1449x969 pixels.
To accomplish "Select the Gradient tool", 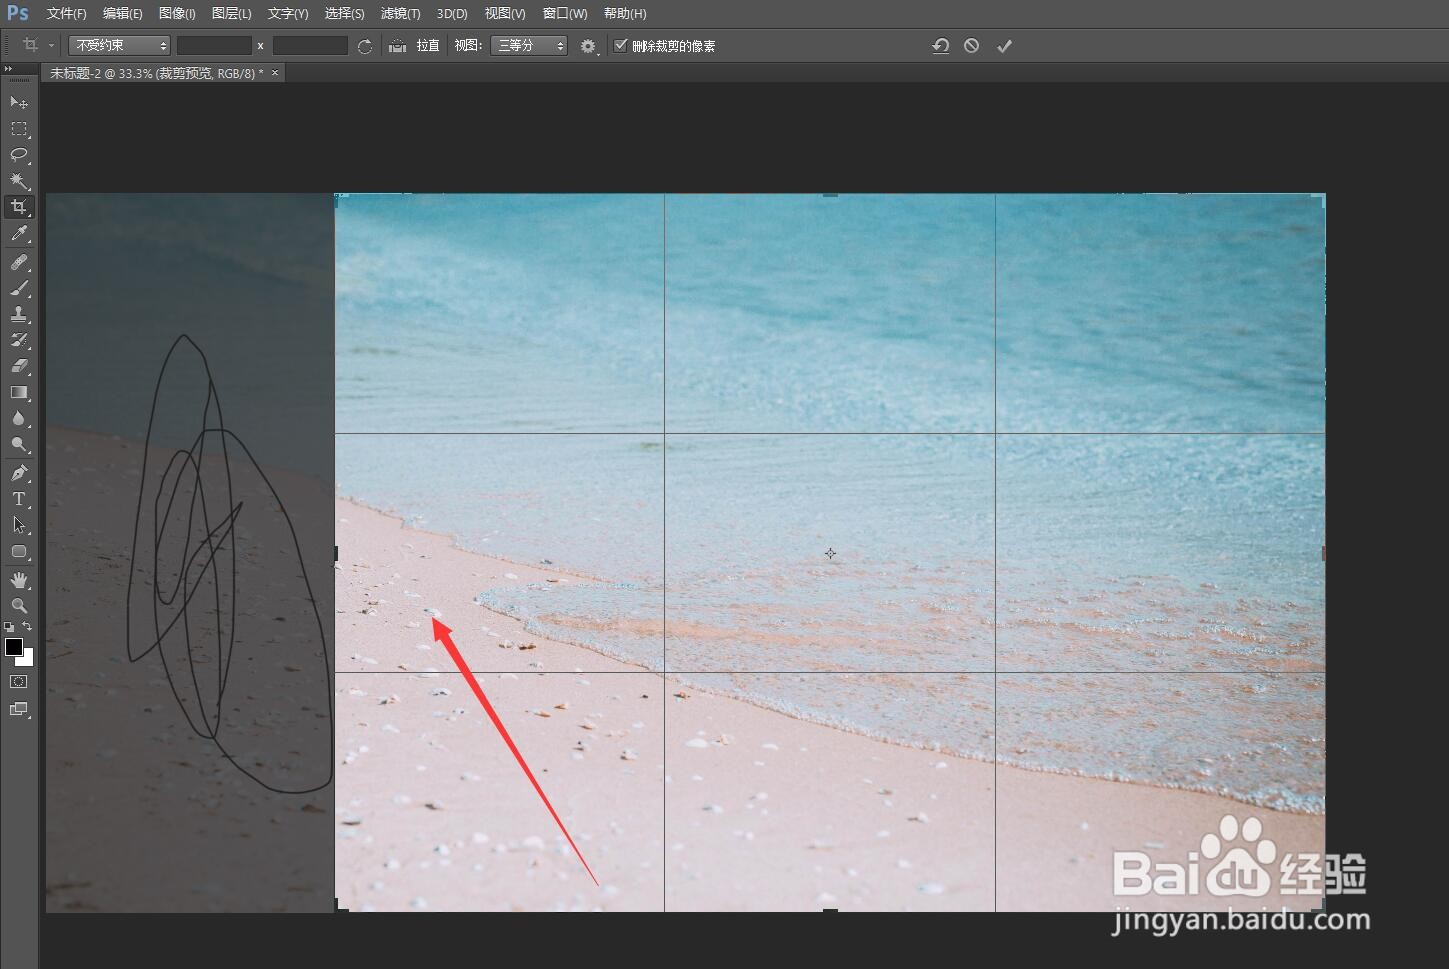I will click(18, 392).
